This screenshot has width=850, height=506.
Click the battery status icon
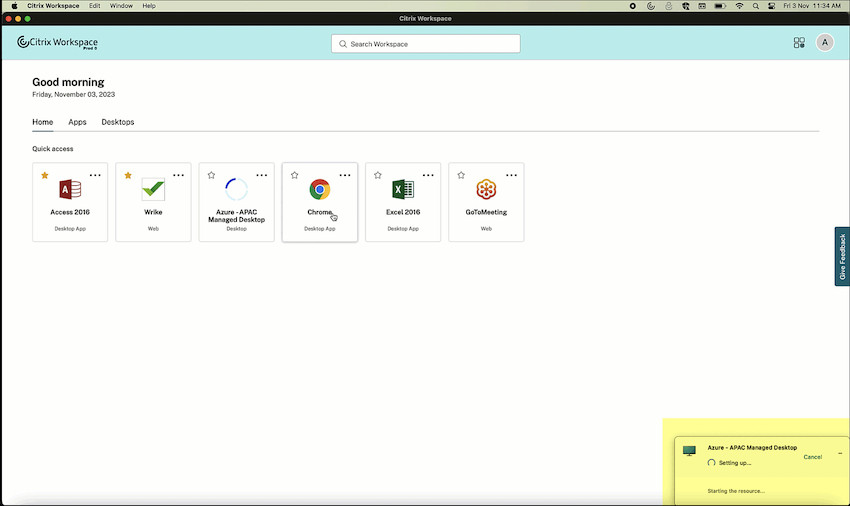tap(720, 6)
